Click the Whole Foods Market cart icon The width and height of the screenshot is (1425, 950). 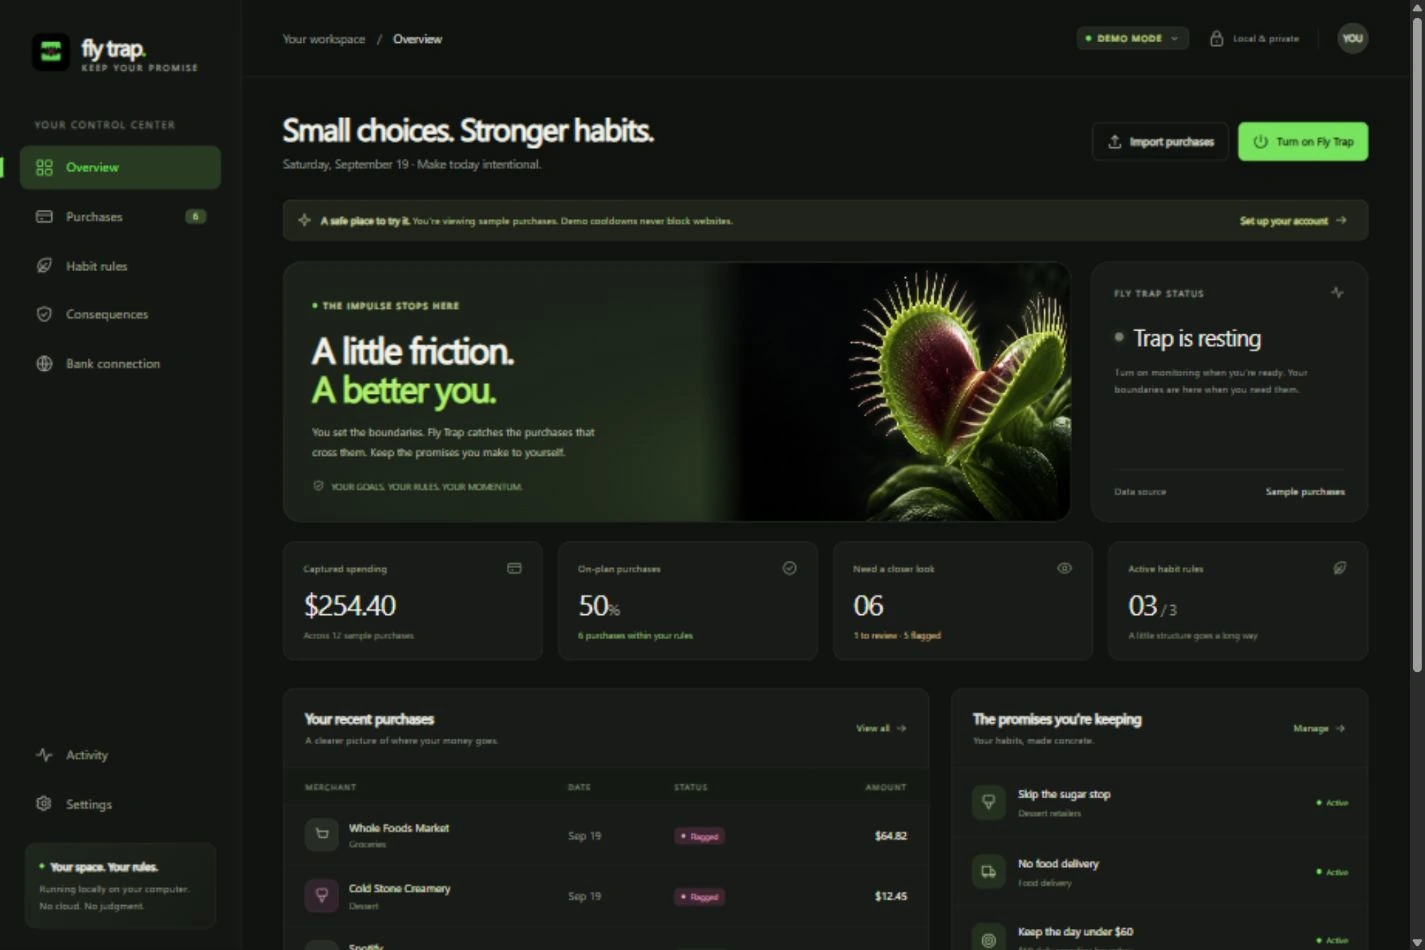(321, 834)
